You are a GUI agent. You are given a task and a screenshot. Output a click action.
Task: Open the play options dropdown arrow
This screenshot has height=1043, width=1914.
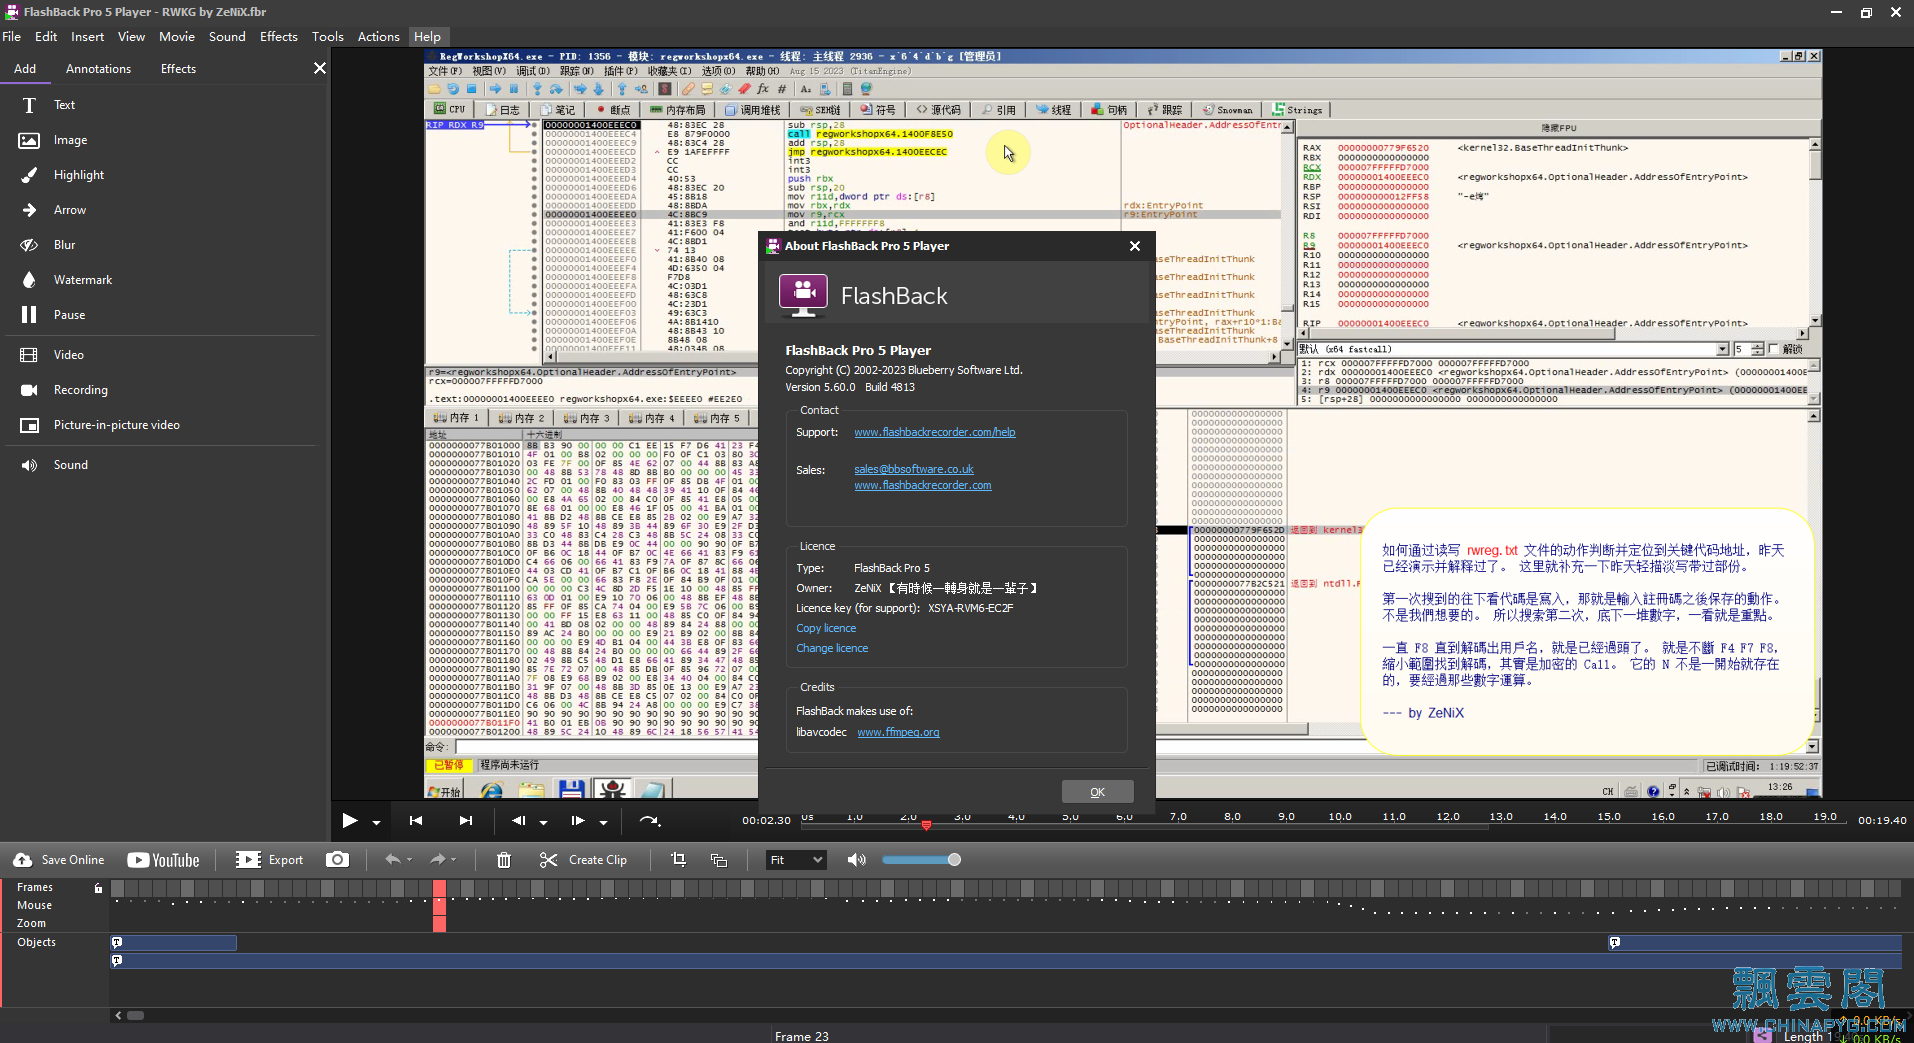[377, 822]
